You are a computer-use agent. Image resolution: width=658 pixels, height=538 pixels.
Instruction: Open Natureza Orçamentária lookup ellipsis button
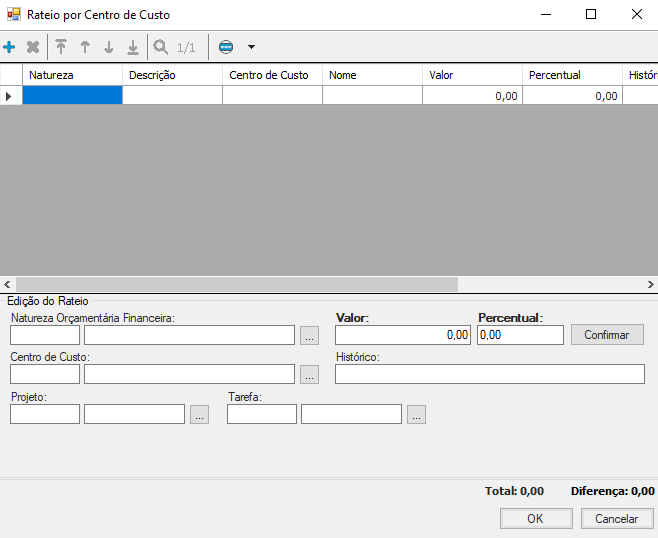click(x=309, y=335)
